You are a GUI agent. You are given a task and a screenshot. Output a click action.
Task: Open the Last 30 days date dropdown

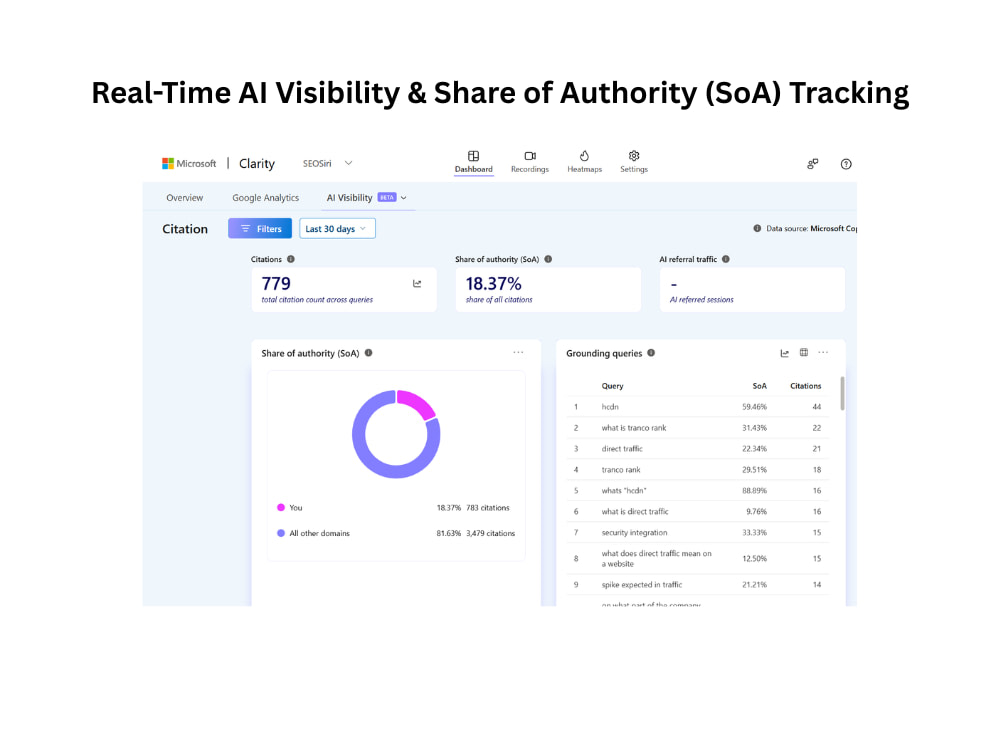[337, 228]
